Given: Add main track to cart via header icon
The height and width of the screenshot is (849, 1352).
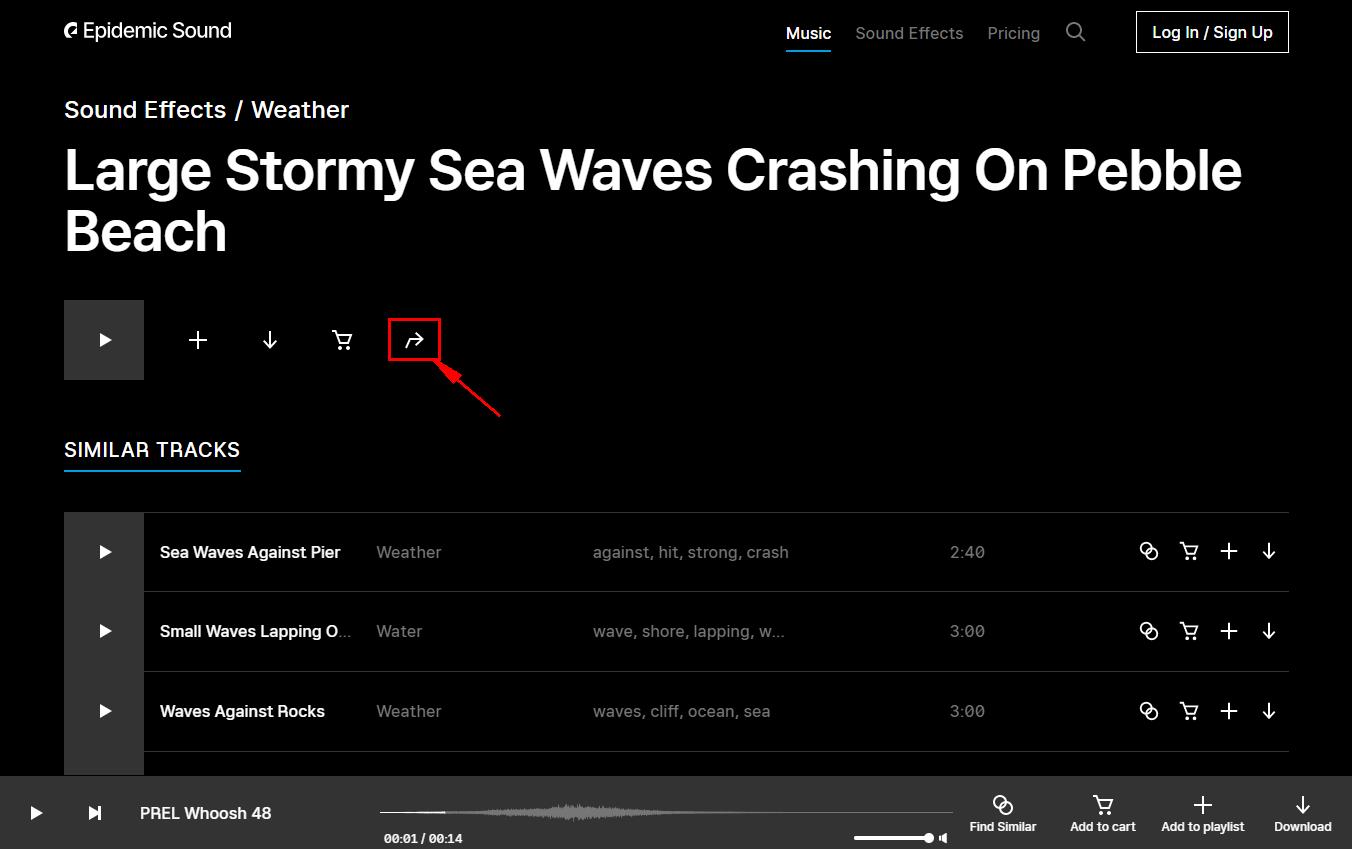Looking at the screenshot, I should [x=342, y=340].
